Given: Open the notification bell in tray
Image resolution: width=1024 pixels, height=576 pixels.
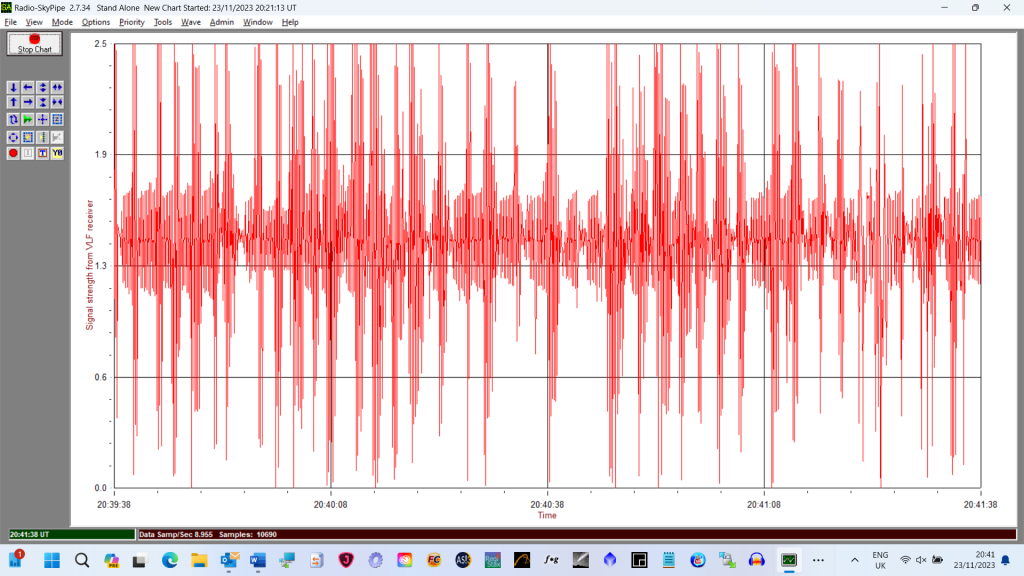Looking at the screenshot, I should [1006, 560].
